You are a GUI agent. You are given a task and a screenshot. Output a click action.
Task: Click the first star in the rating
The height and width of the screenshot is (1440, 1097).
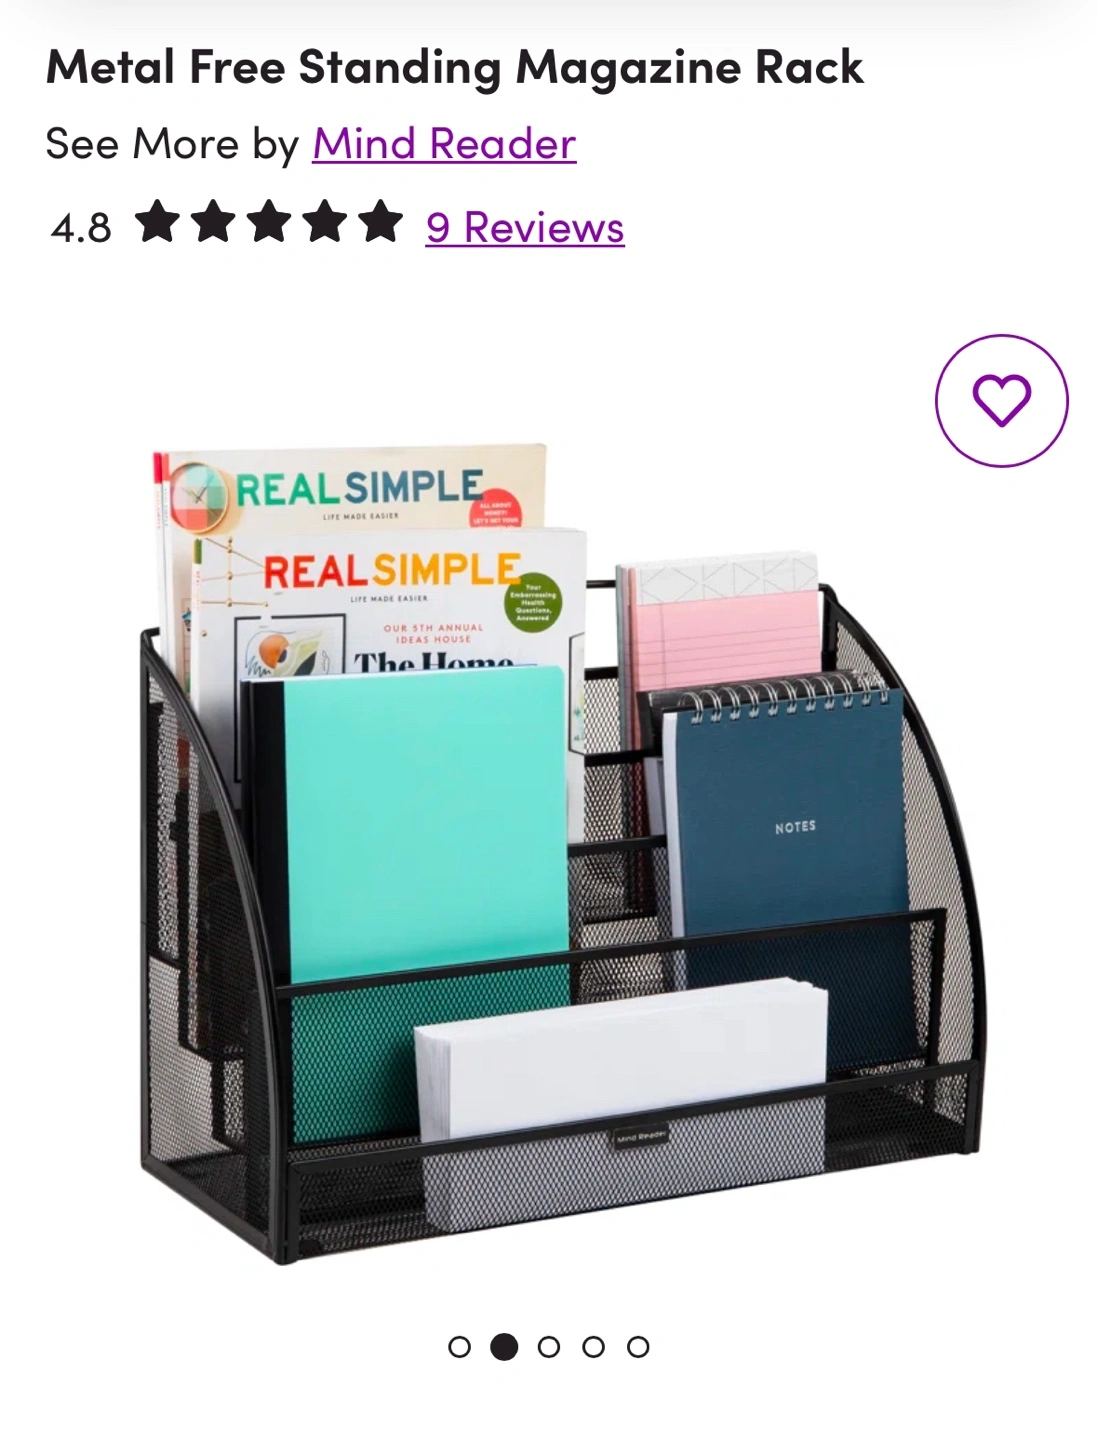click(x=157, y=222)
